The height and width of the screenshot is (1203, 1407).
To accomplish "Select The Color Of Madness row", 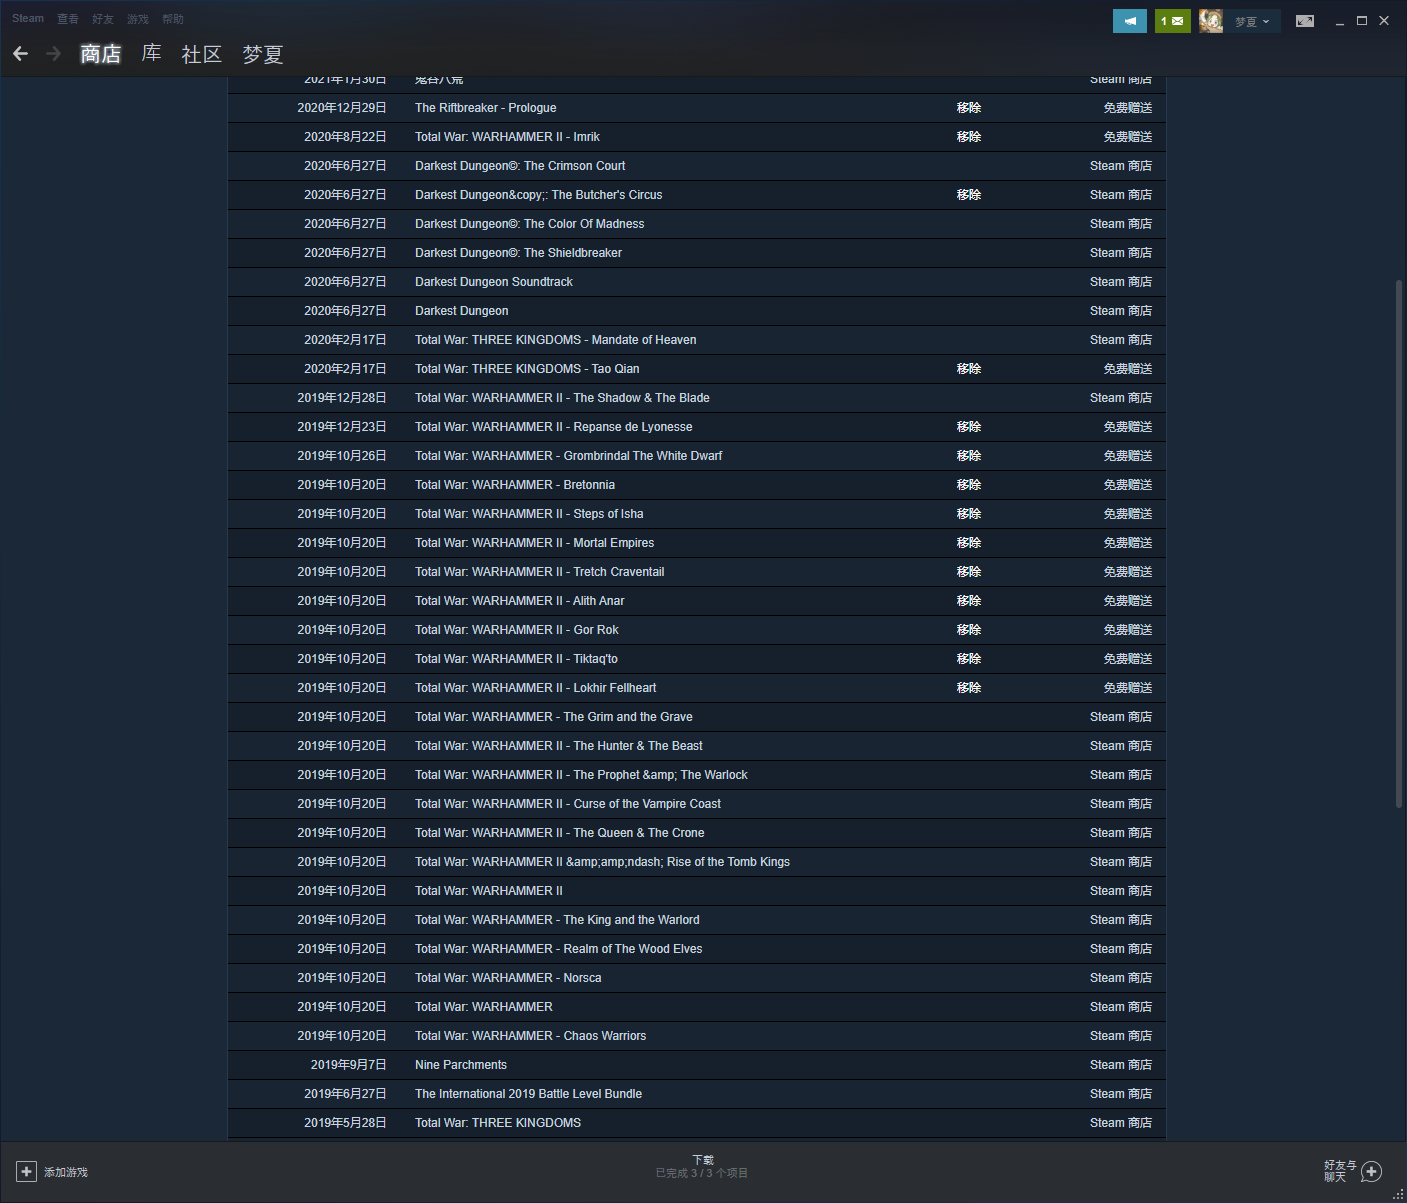I will tap(697, 224).
